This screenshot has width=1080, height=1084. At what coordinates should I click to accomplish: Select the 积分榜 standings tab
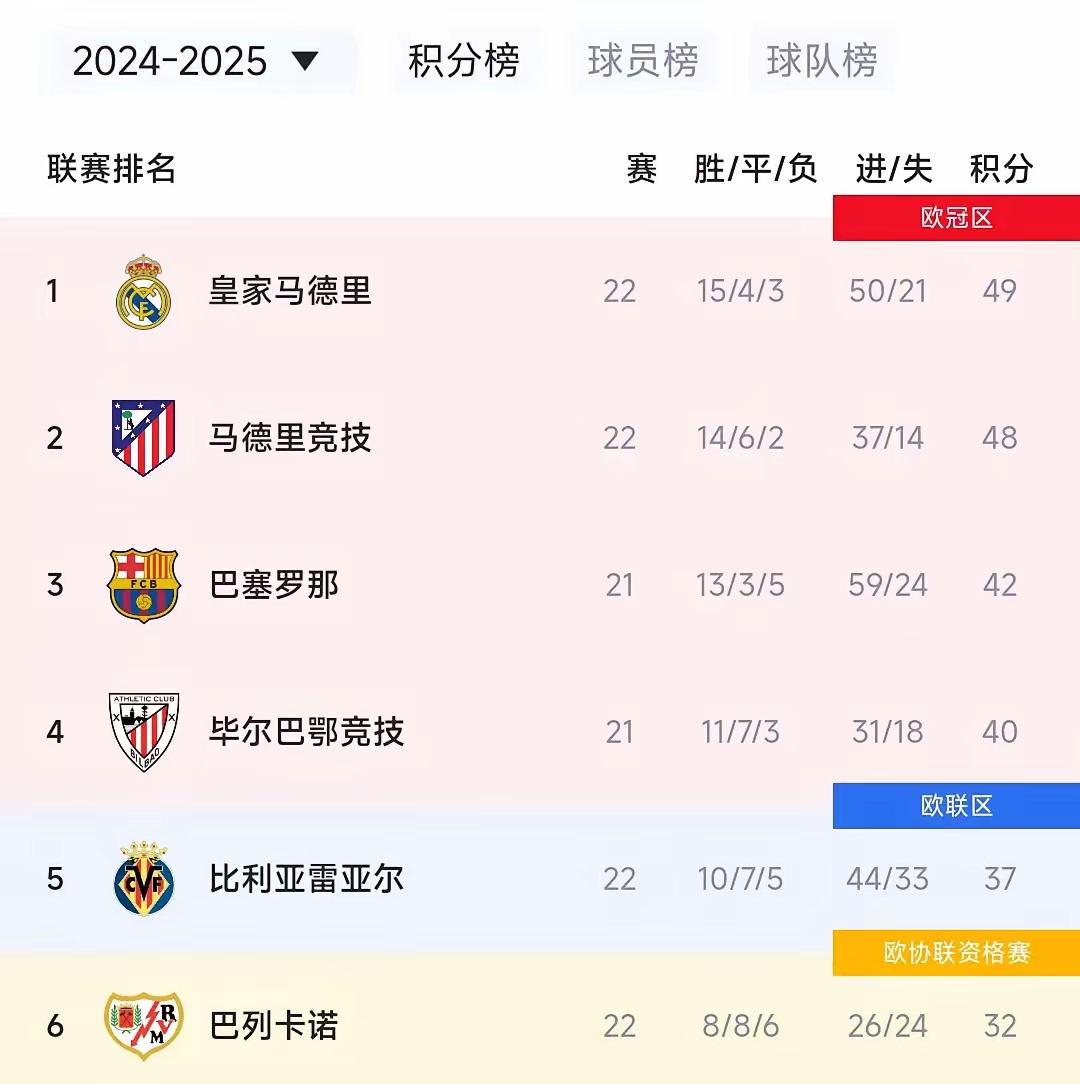point(465,62)
